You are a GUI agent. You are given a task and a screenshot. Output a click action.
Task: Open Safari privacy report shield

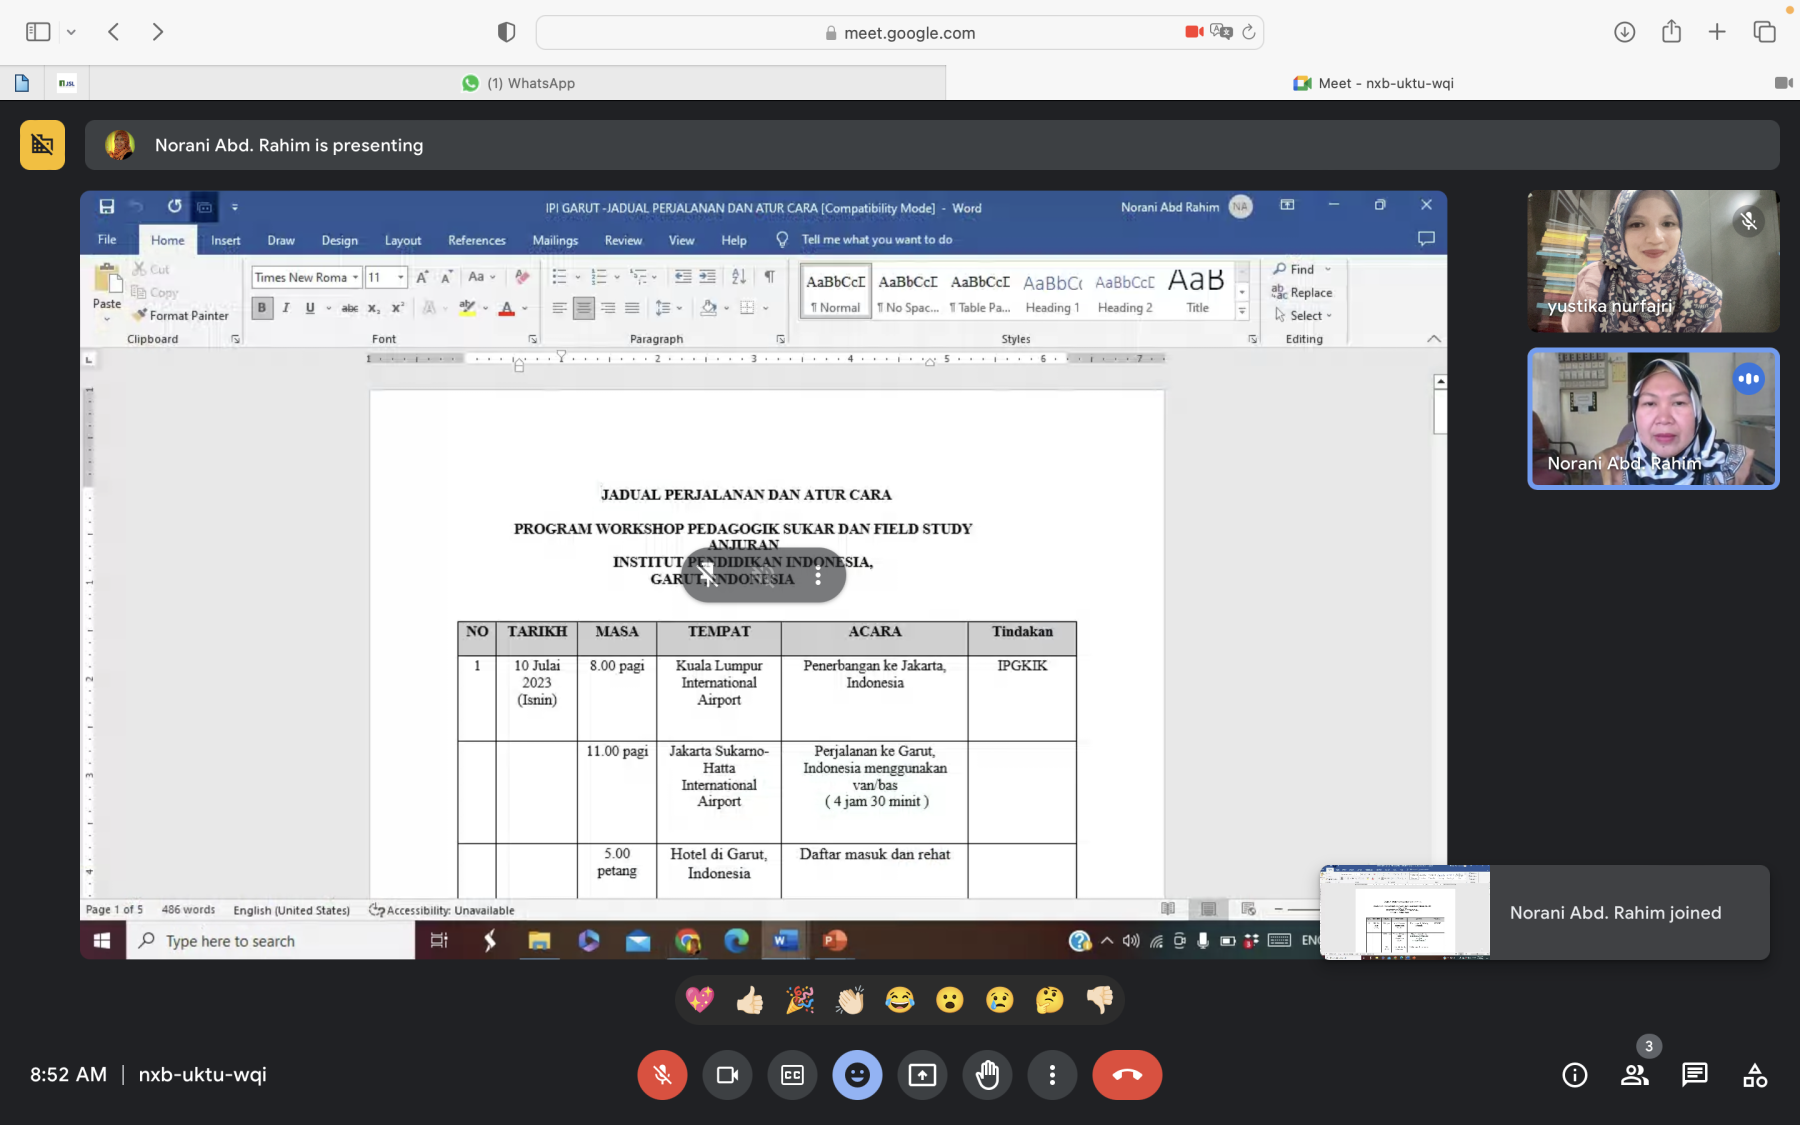[506, 32]
